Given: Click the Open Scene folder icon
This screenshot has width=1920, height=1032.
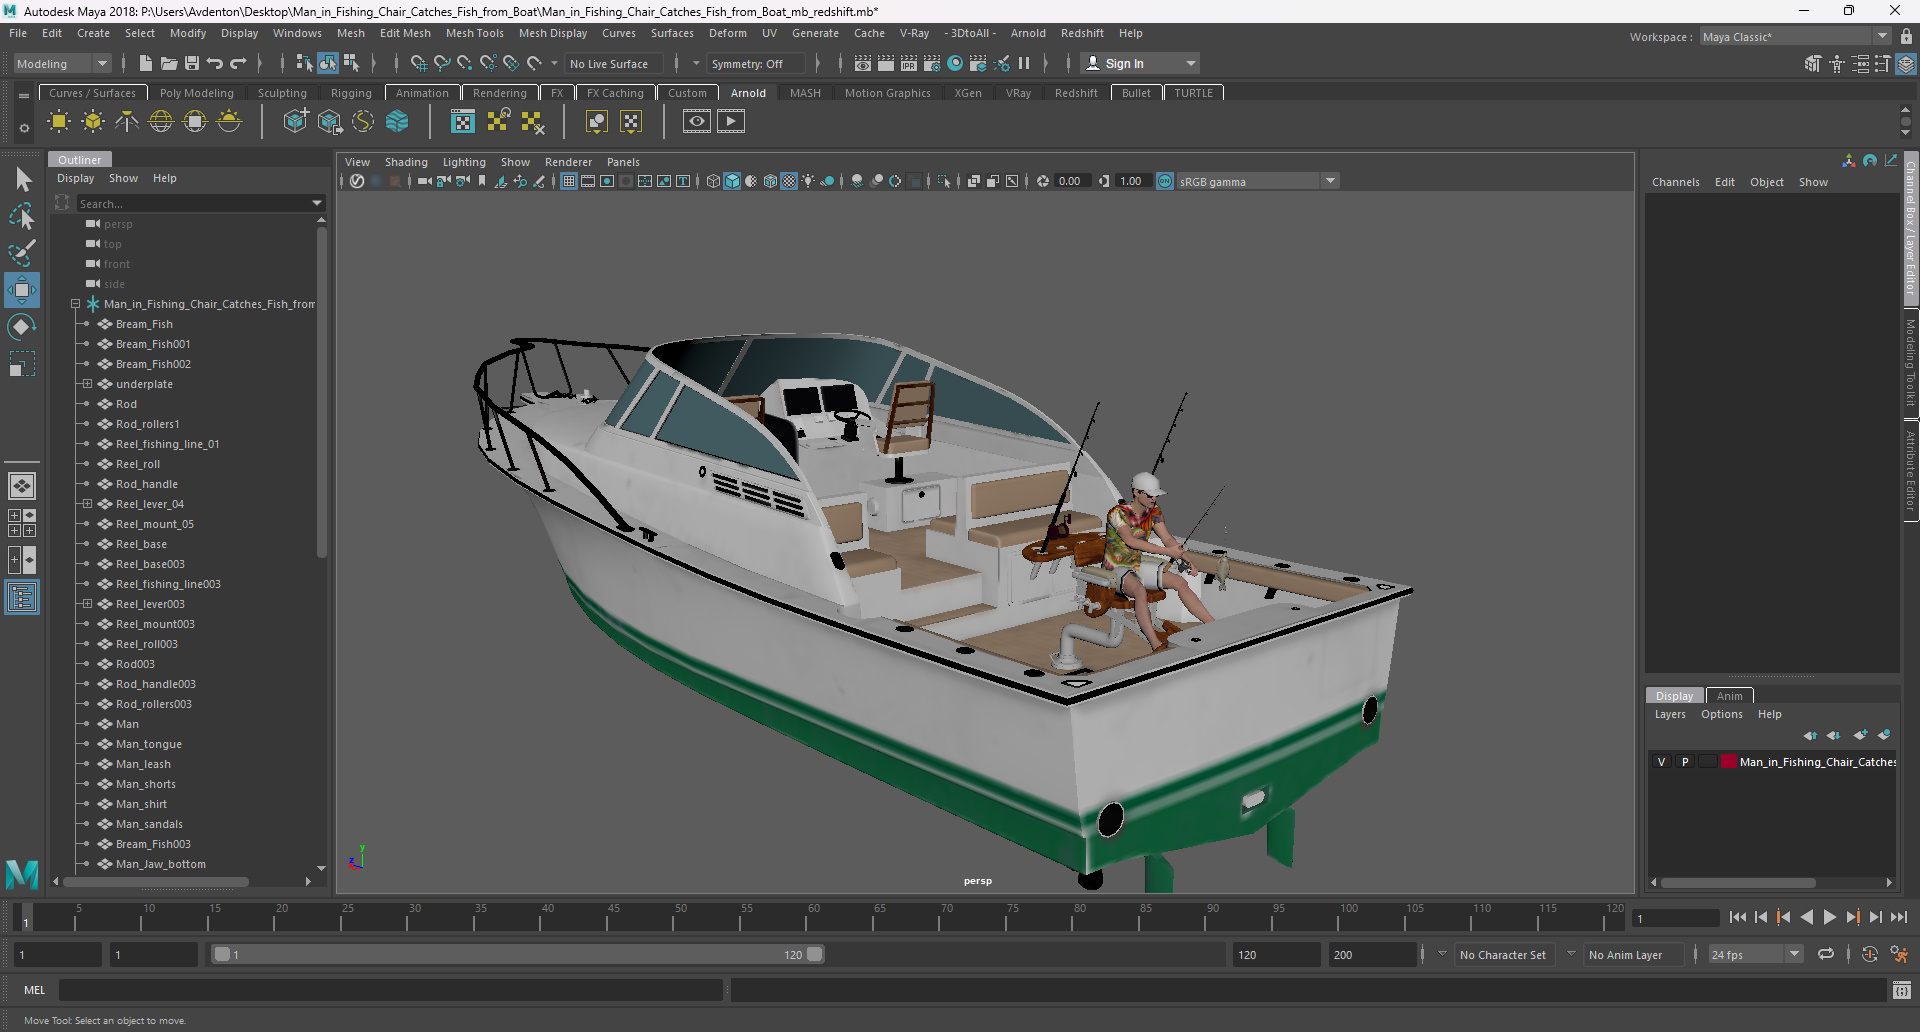Looking at the screenshot, I should [169, 63].
